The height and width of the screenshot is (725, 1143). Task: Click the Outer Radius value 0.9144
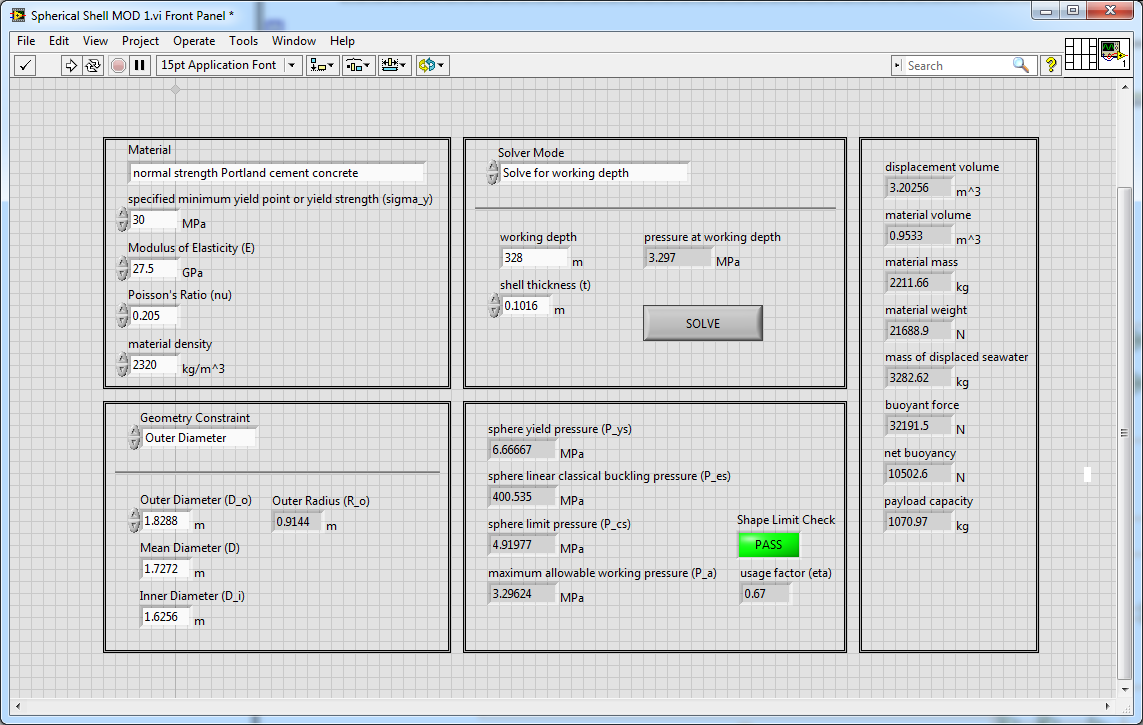(297, 522)
